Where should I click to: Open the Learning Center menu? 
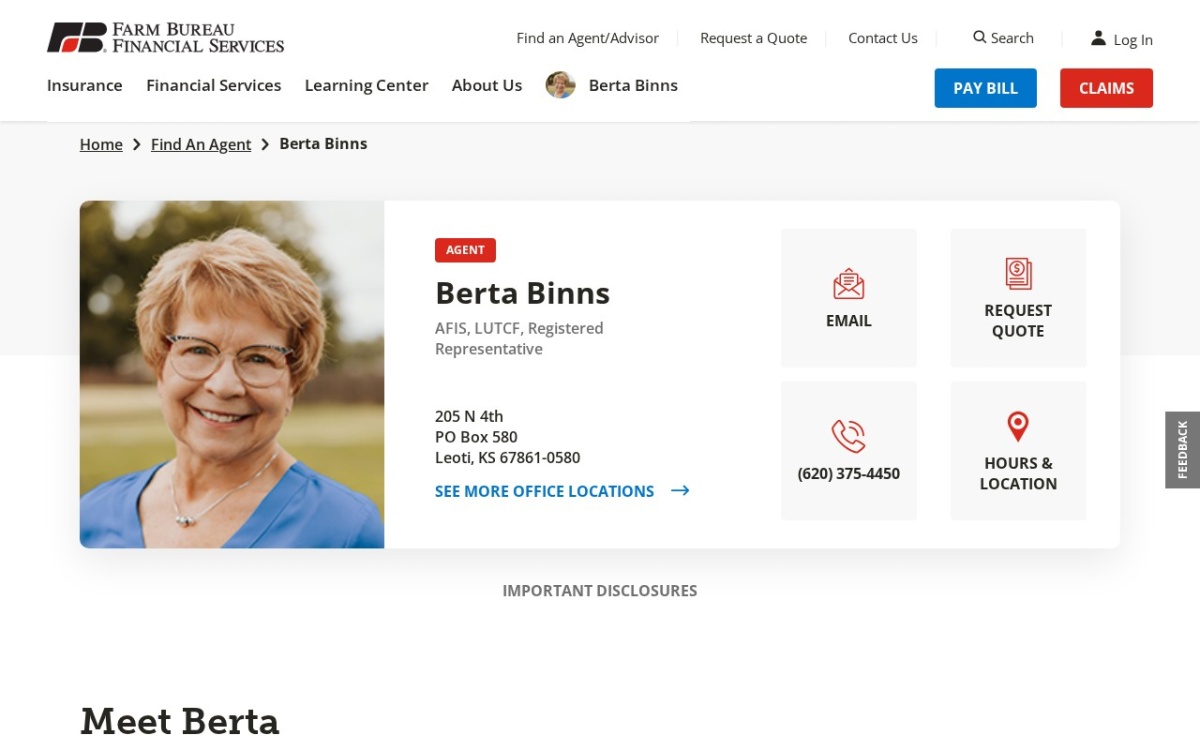[x=367, y=85]
